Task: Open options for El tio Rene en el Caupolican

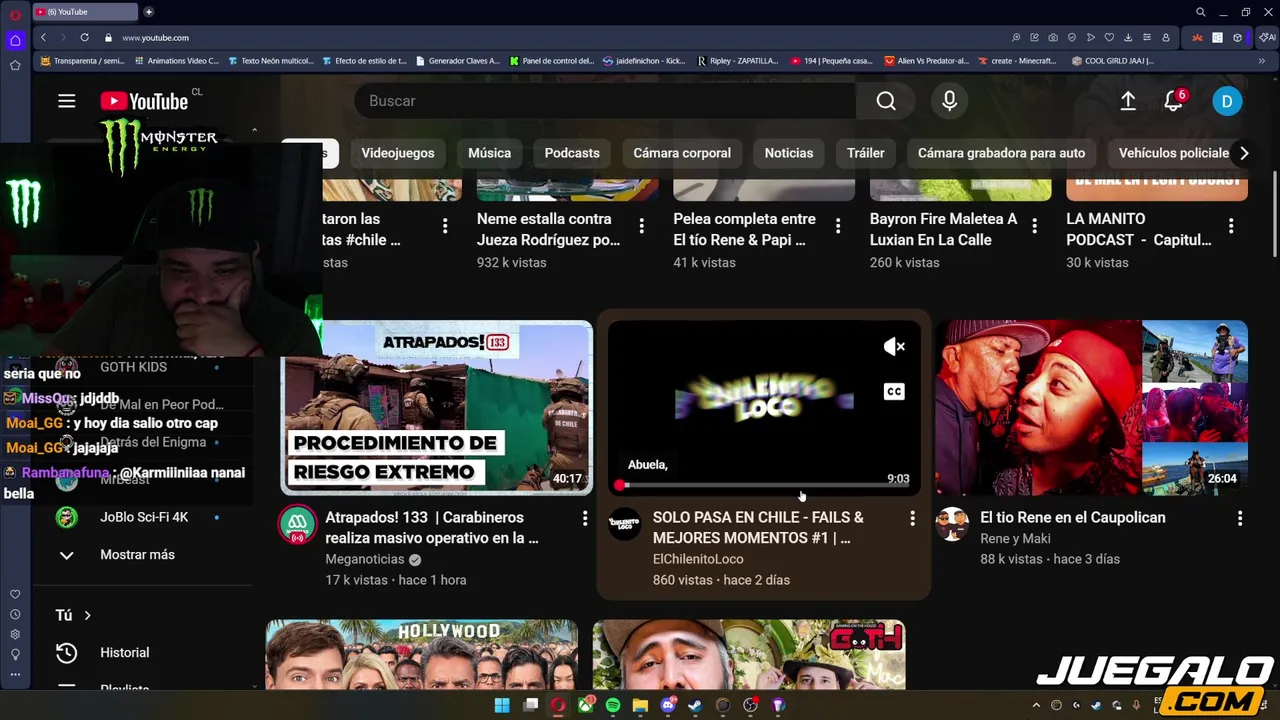Action: coord(1240,518)
